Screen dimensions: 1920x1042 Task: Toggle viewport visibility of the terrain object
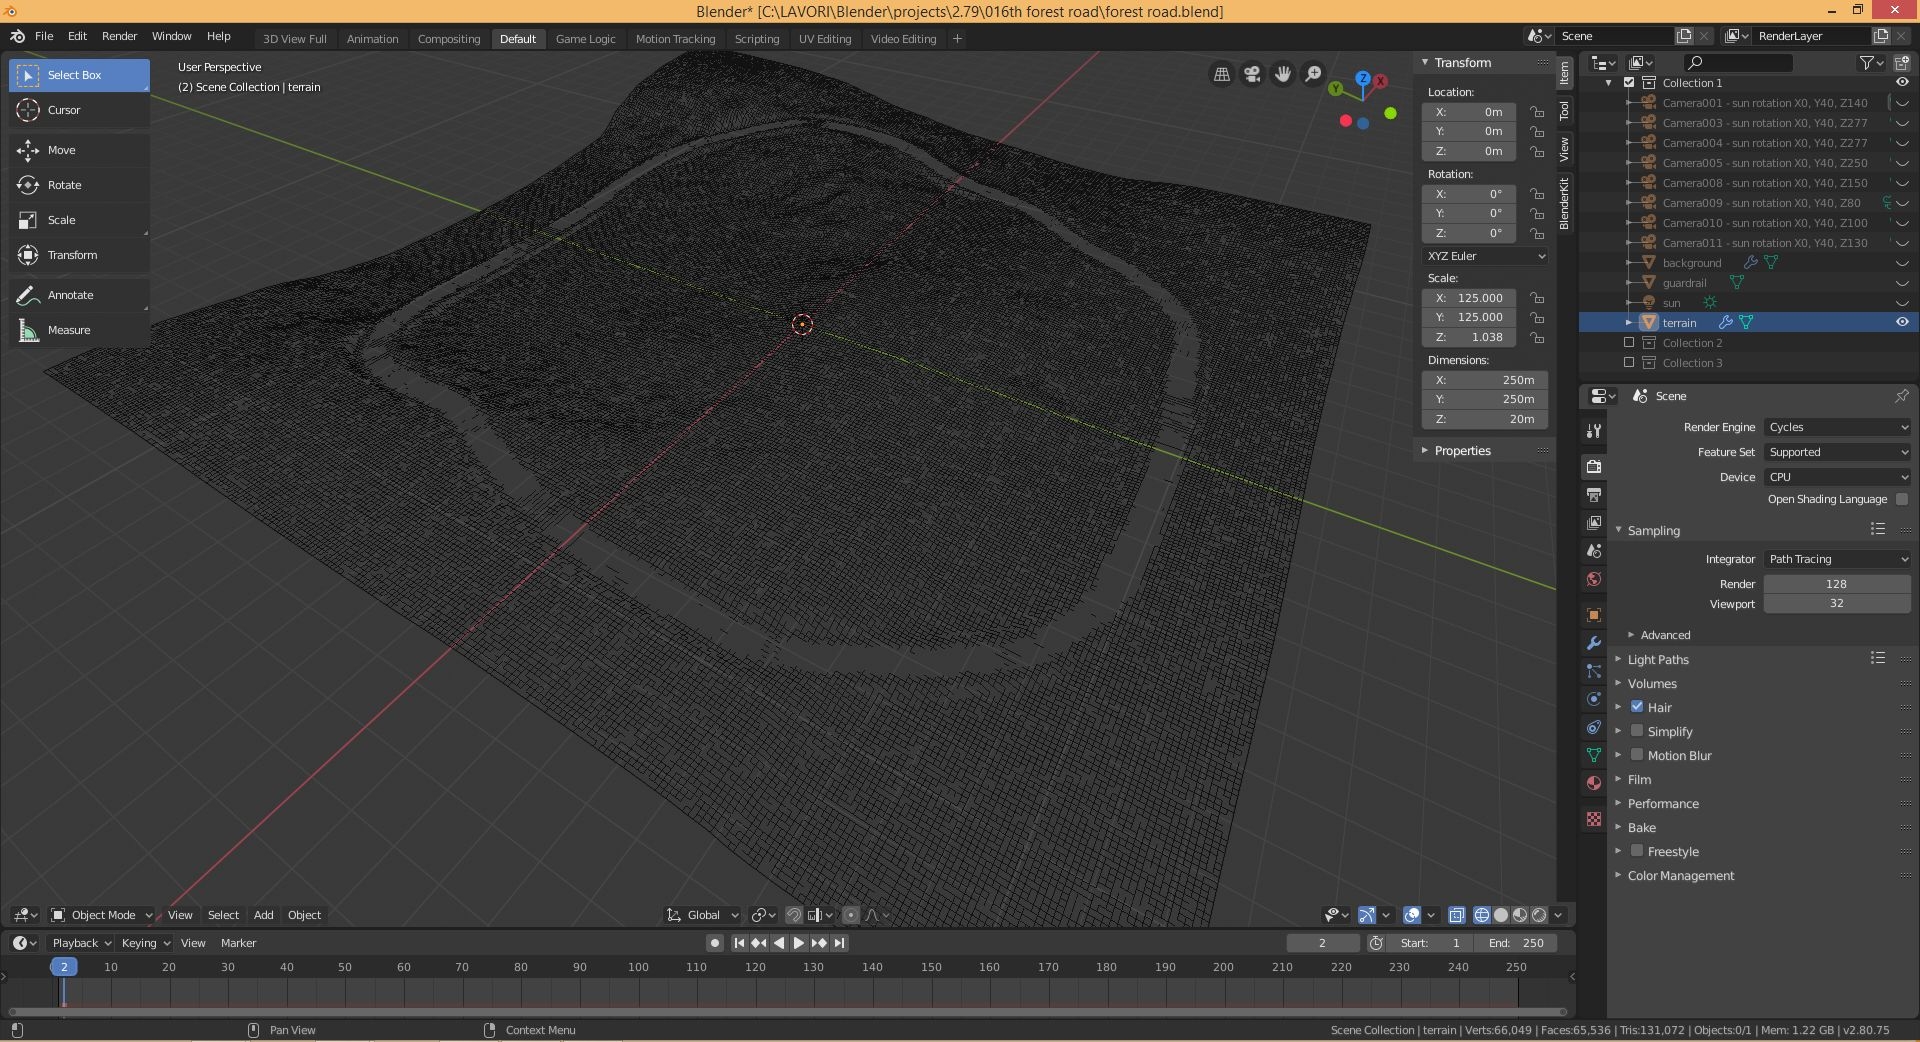[1902, 322]
